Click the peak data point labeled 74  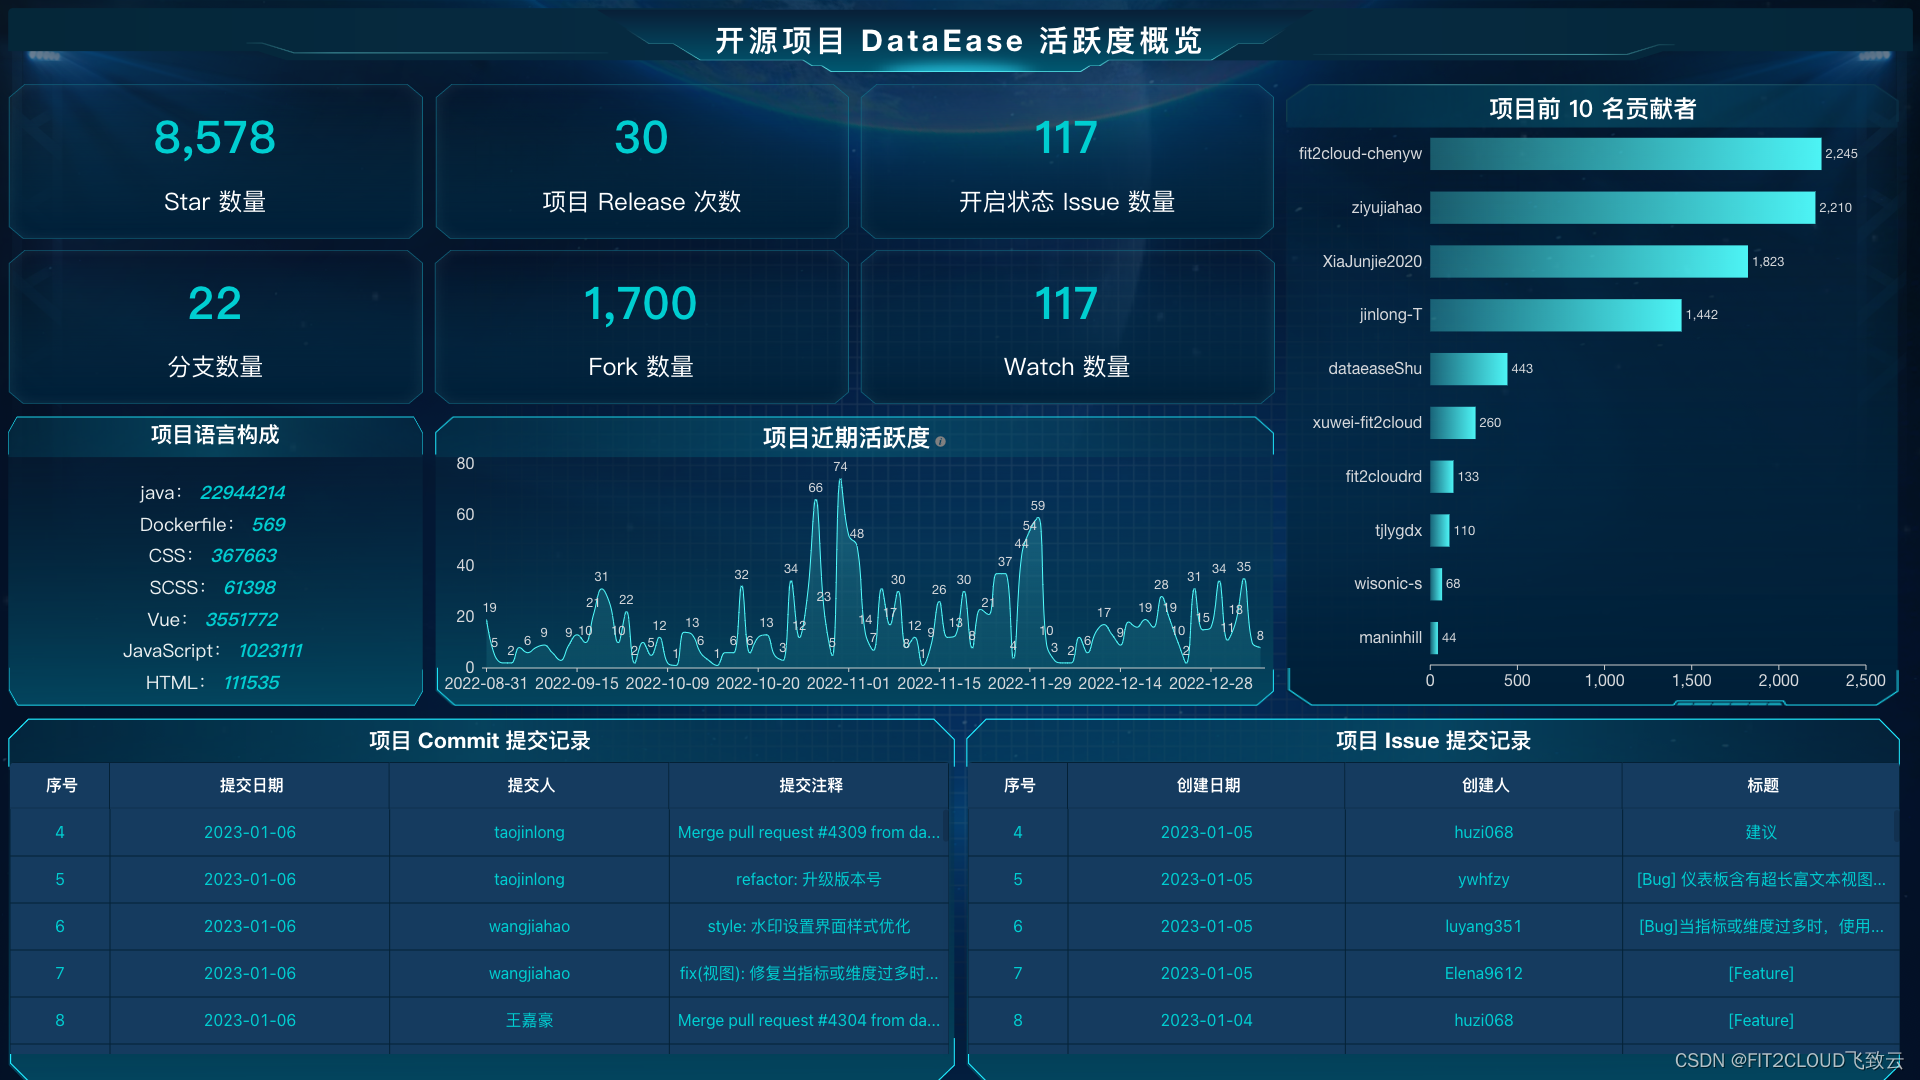click(x=840, y=481)
